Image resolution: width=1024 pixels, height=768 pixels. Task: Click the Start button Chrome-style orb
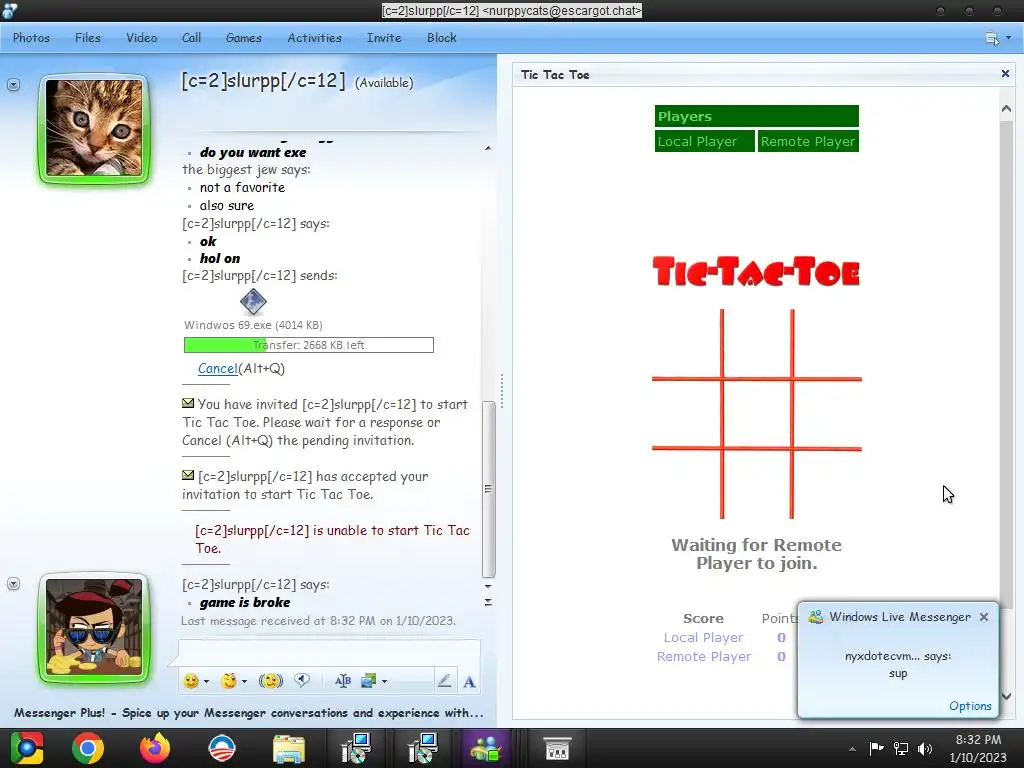(x=26, y=748)
